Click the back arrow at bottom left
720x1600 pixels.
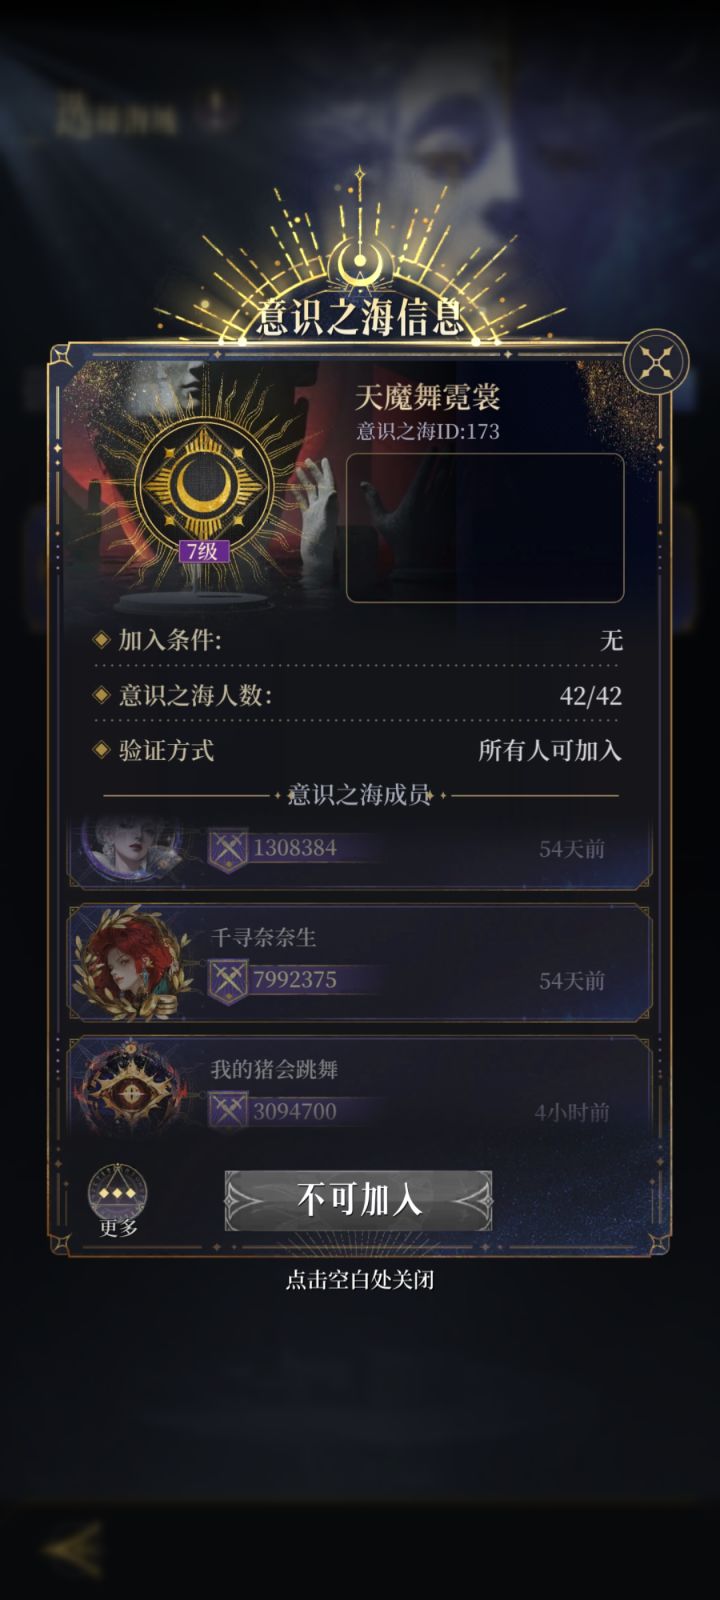tap(75, 1549)
